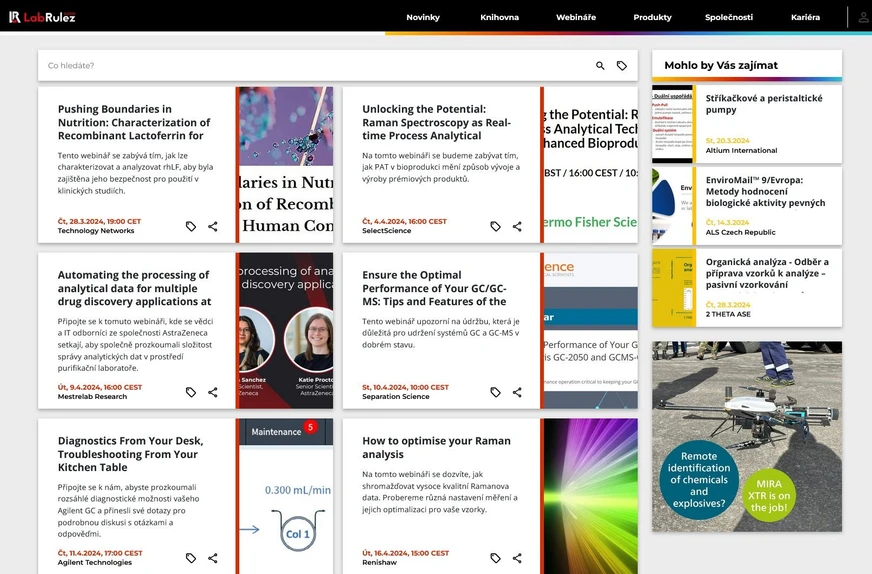This screenshot has width=872, height=574.
Task: Click tag icon on Mestrelab Research card
Action: (x=191, y=393)
